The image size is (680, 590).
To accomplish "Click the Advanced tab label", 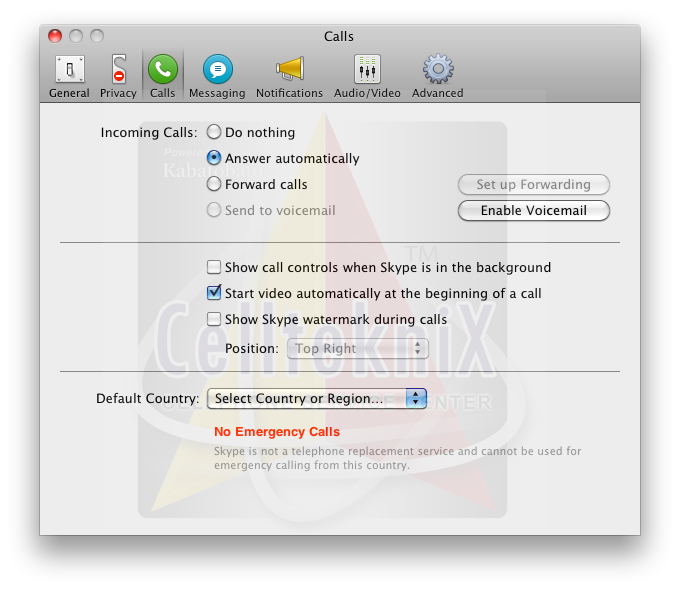I will point(438,93).
